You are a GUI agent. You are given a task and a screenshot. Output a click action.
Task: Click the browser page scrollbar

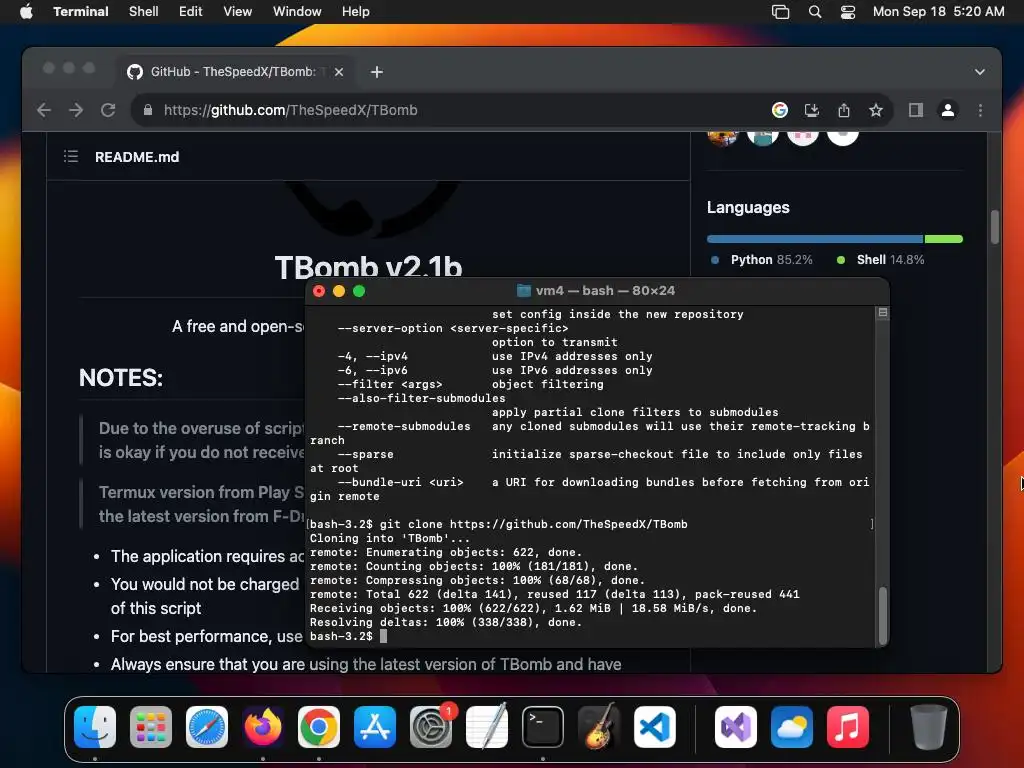(x=995, y=227)
